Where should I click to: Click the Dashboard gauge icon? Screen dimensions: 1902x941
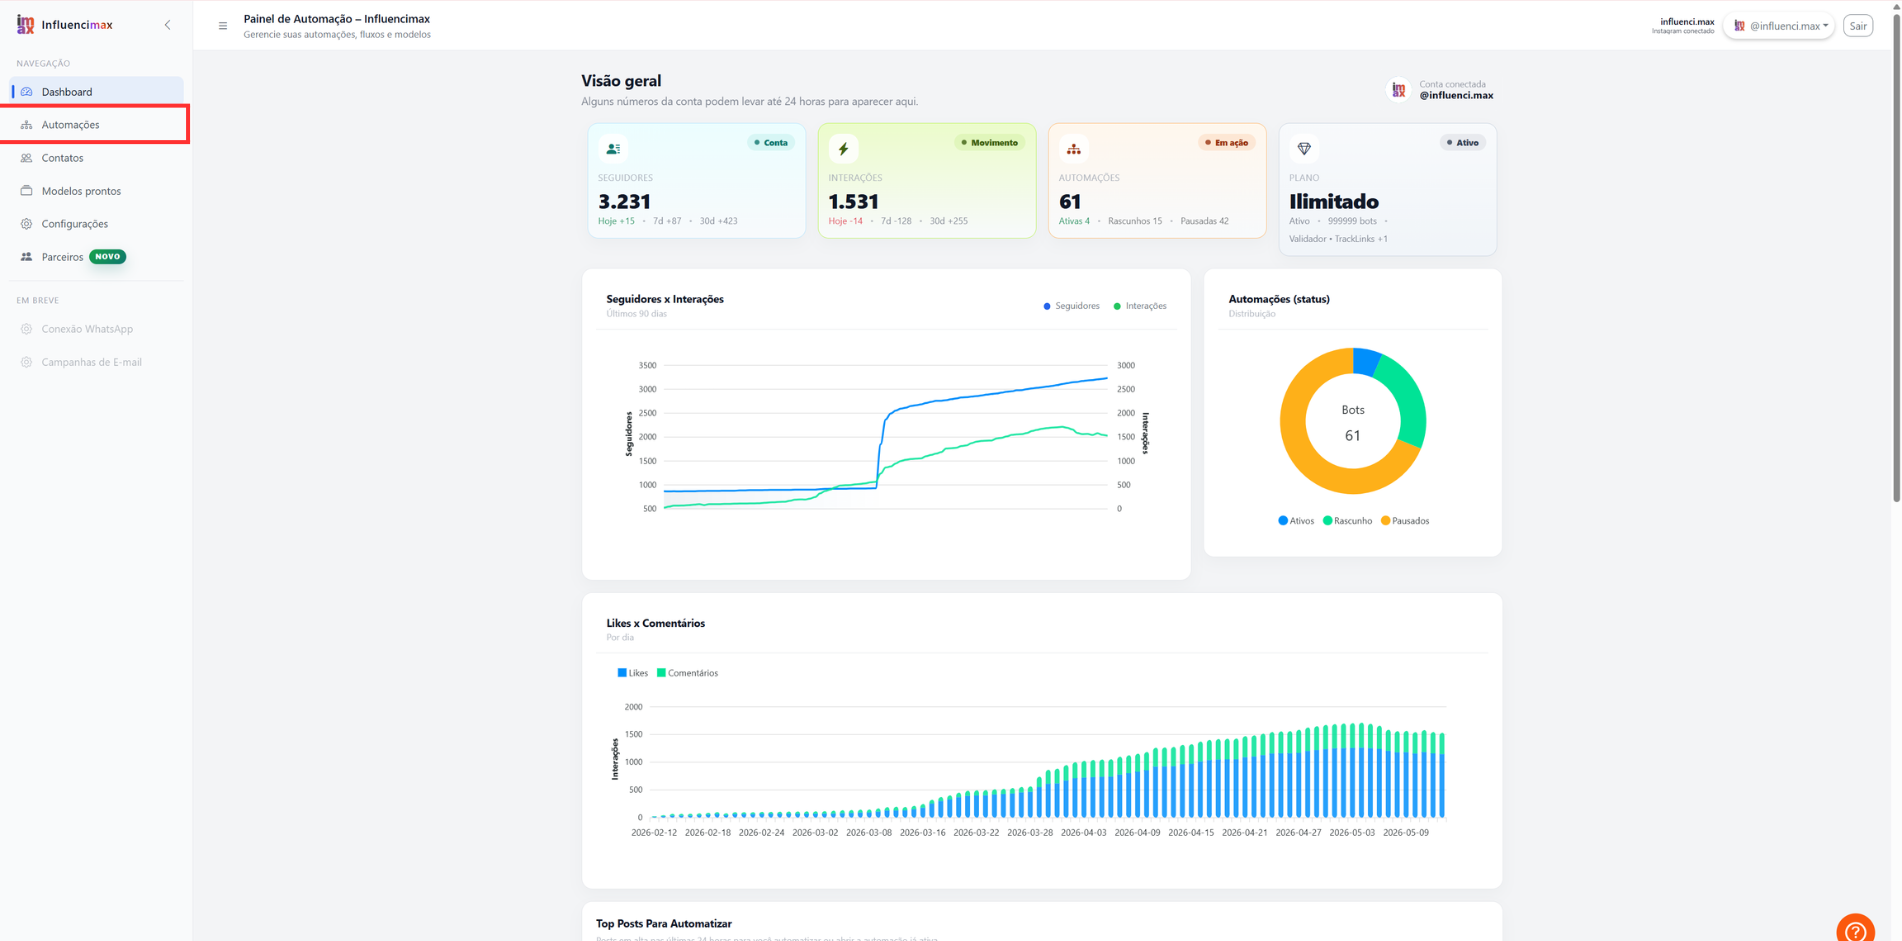27,91
